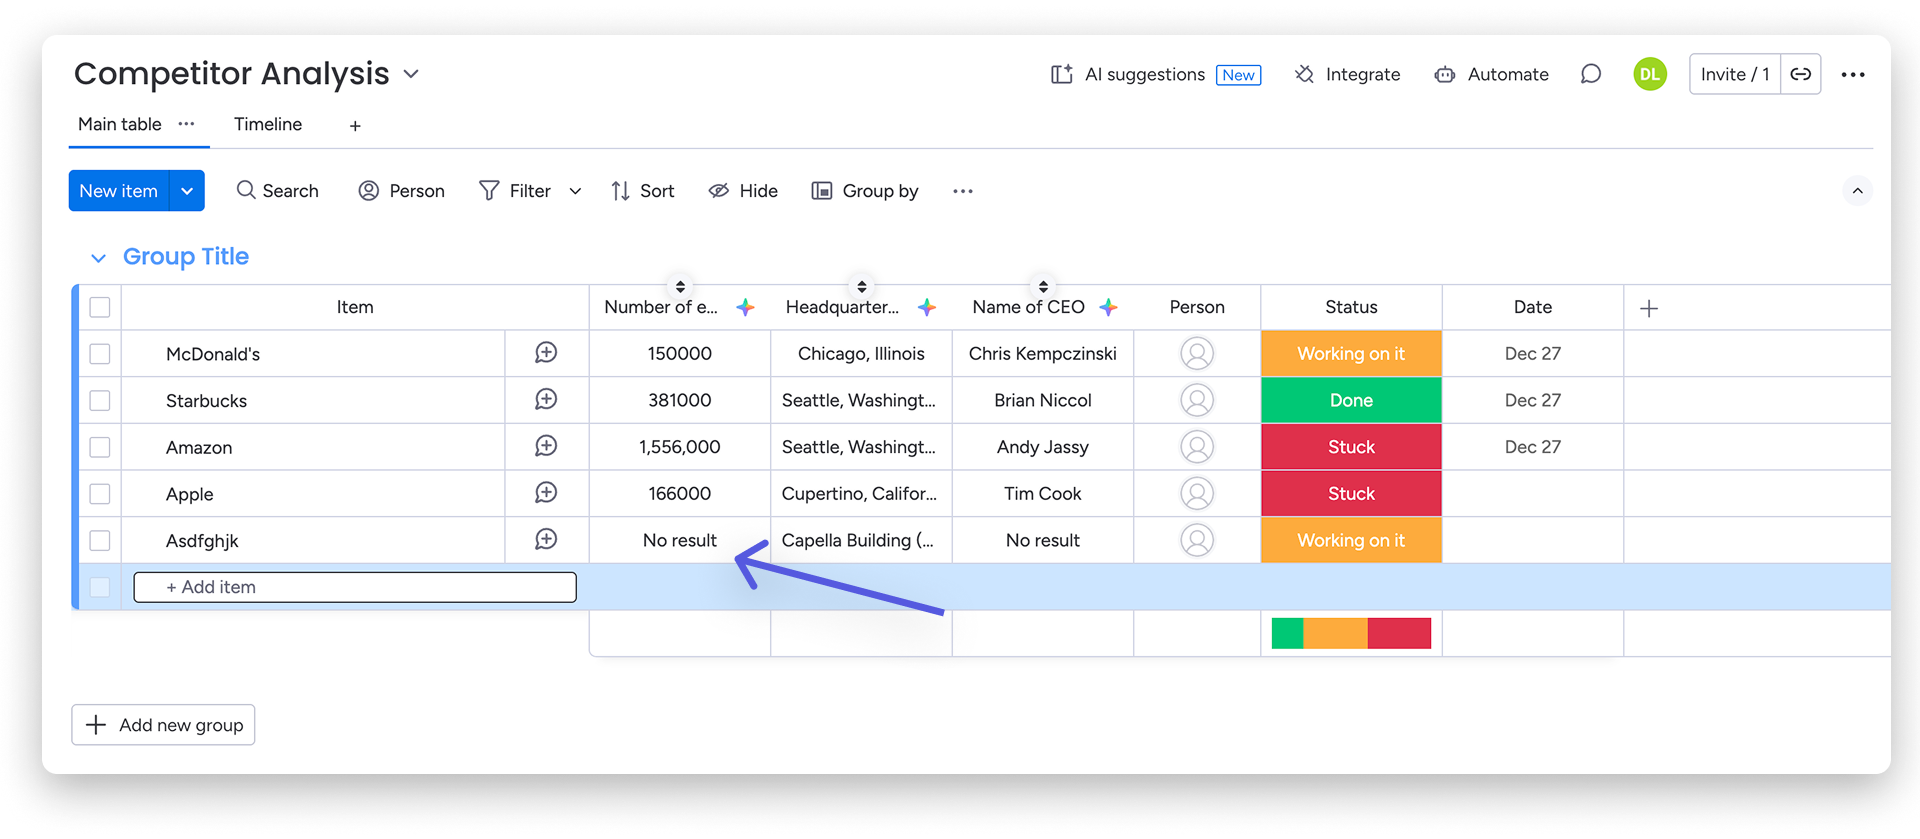Switch to Main table tab
Screen dimensions: 1920x839
pos(120,124)
